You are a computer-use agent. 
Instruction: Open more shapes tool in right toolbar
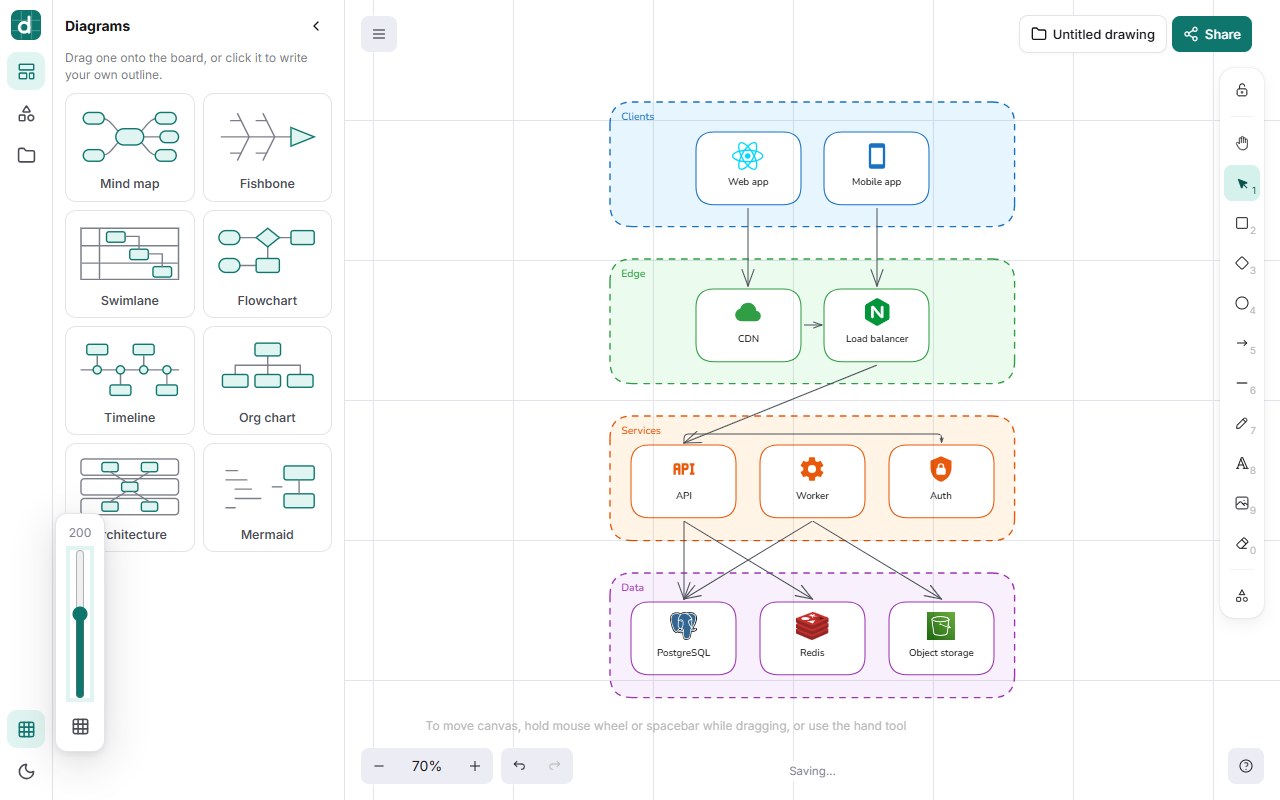[1242, 596]
